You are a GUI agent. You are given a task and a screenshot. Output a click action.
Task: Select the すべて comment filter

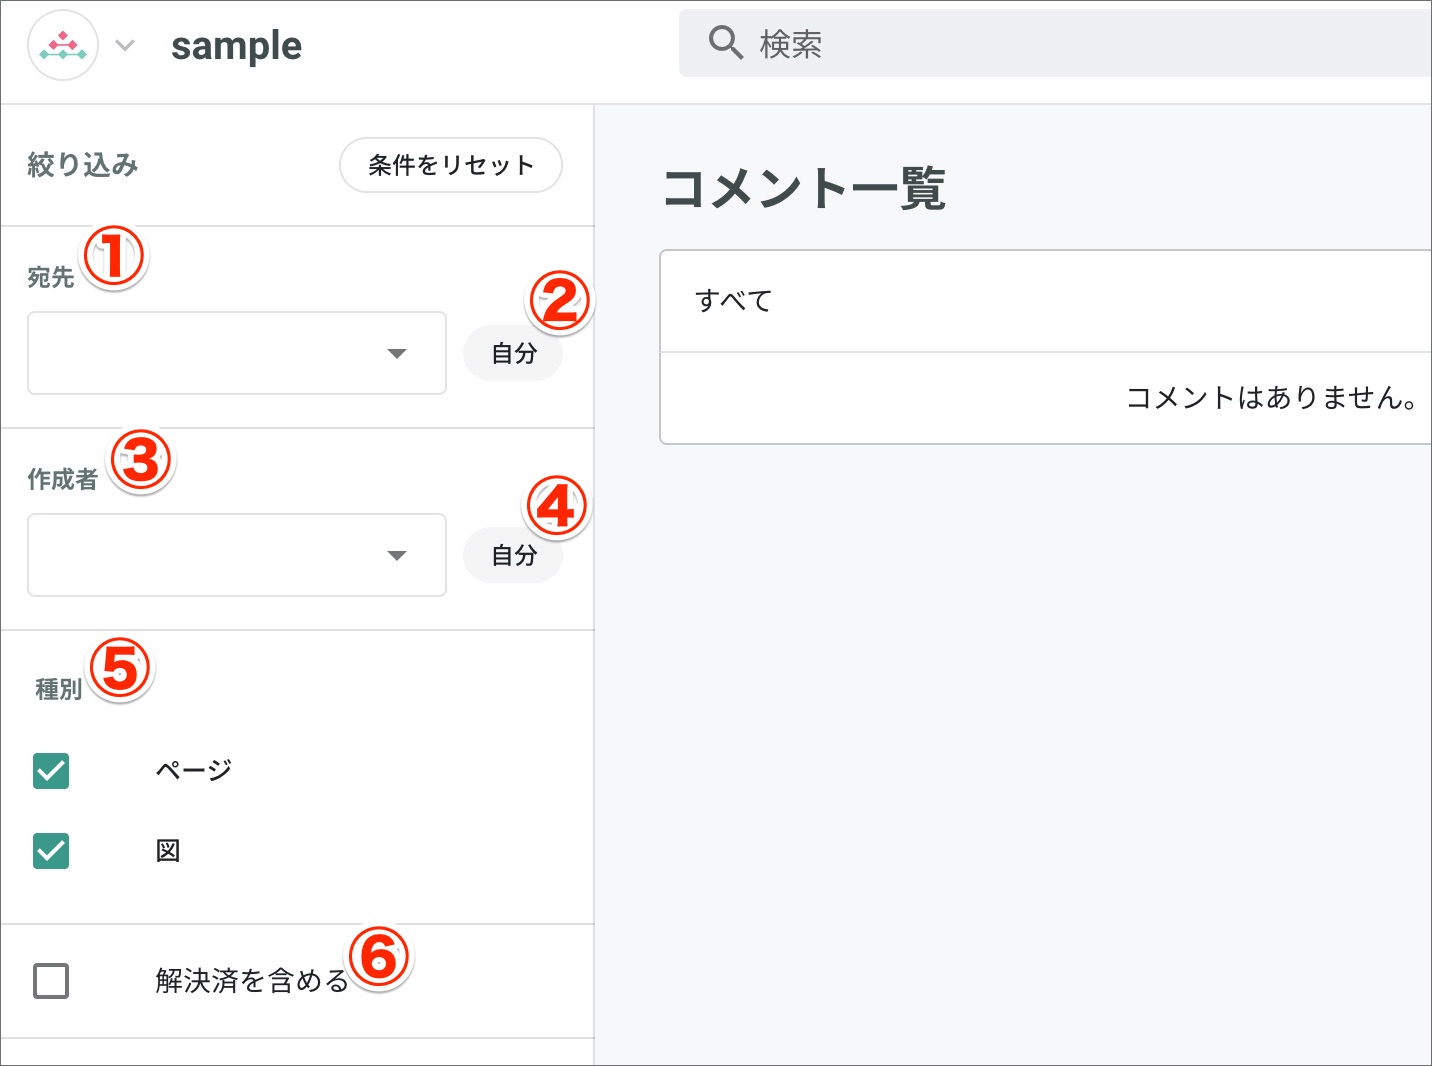tap(733, 301)
